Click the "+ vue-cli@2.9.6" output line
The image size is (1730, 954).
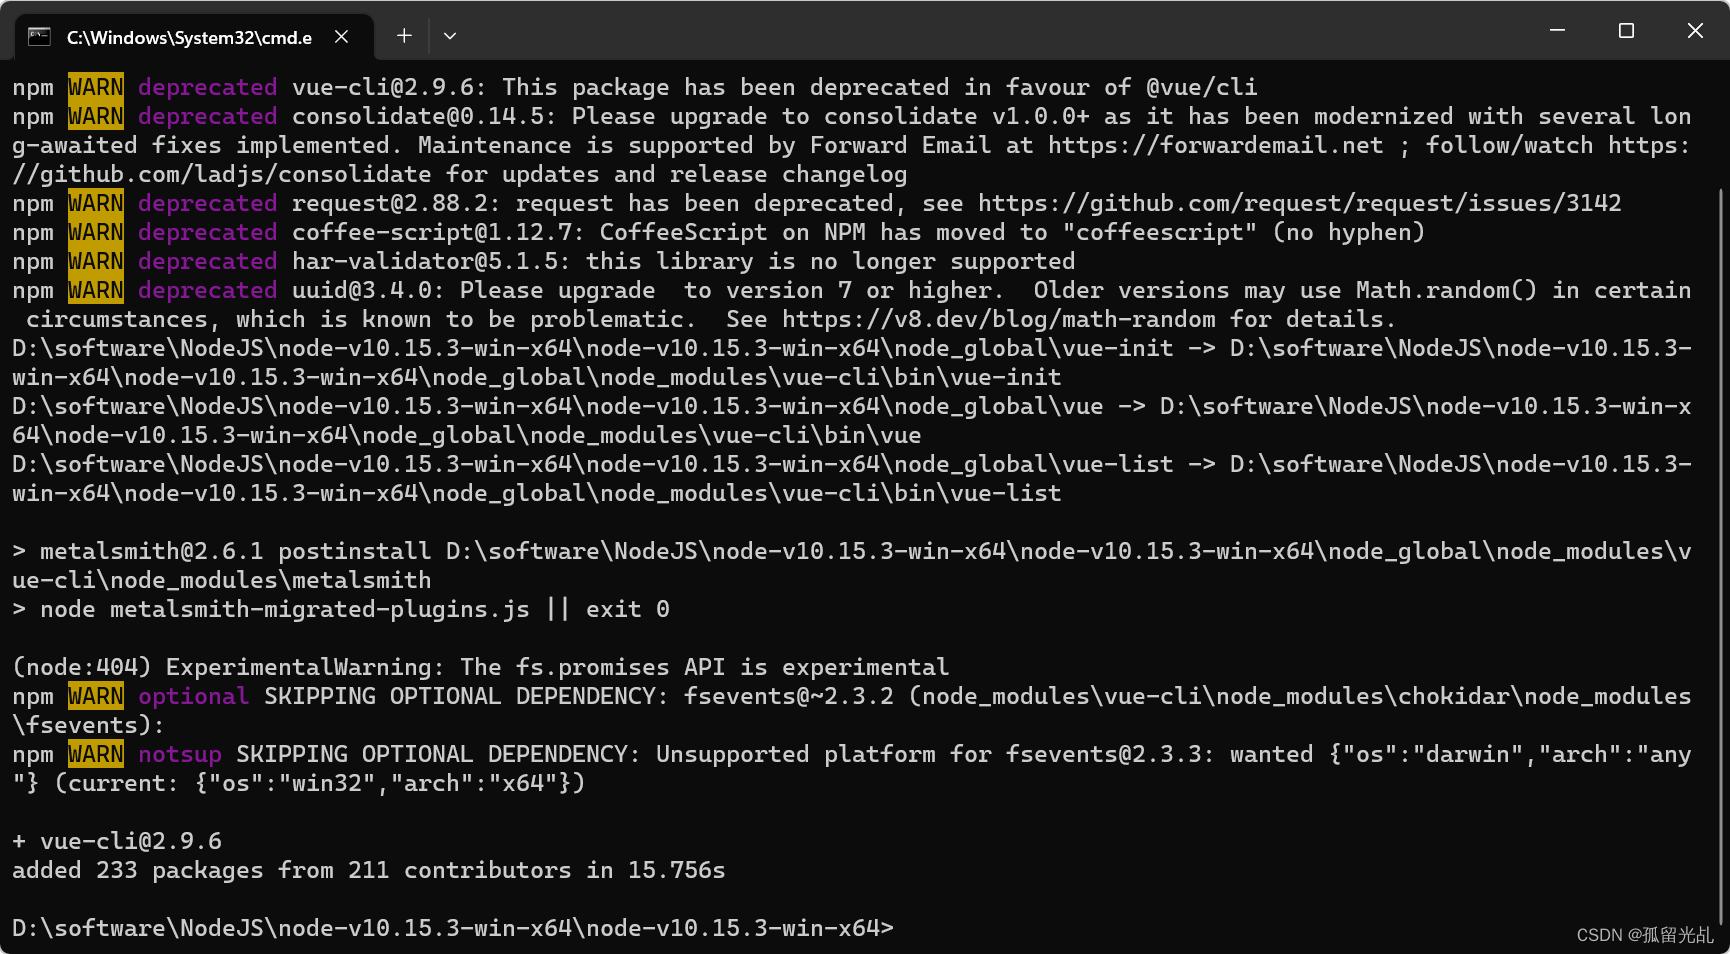coord(117,842)
